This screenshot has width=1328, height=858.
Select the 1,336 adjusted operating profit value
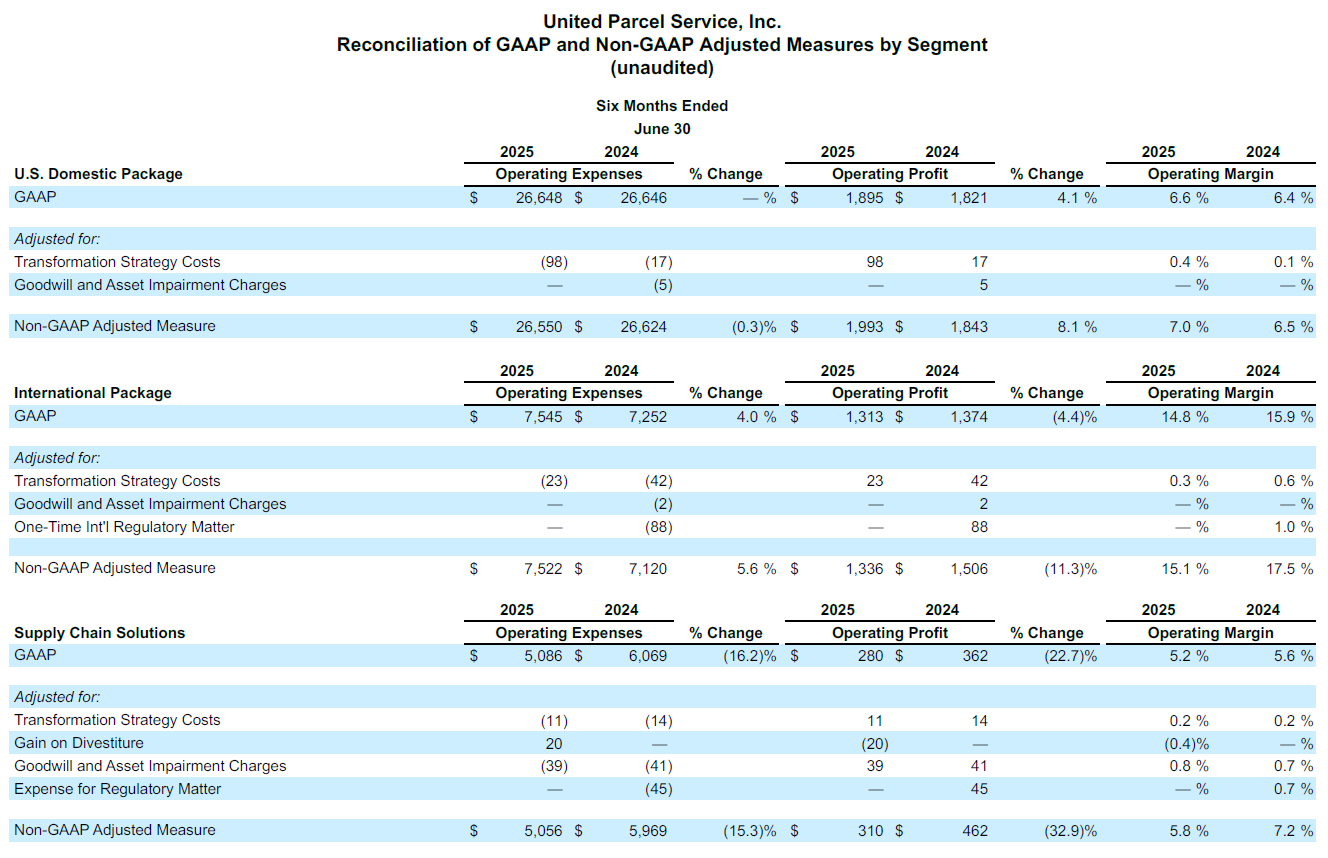tap(865, 568)
